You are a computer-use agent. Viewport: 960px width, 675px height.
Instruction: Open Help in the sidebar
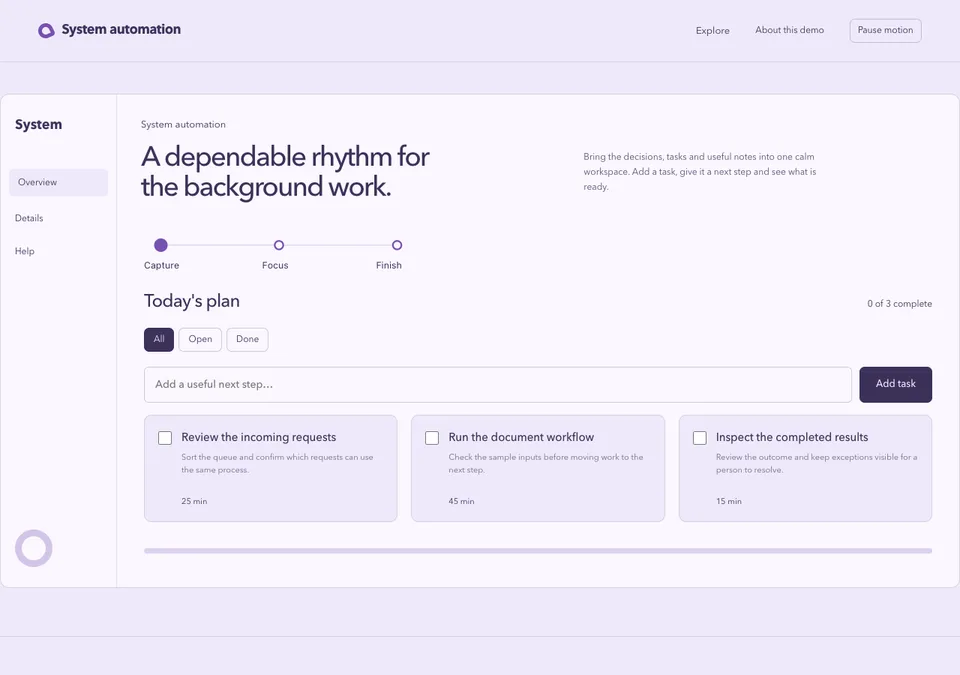pyautogui.click(x=24, y=251)
